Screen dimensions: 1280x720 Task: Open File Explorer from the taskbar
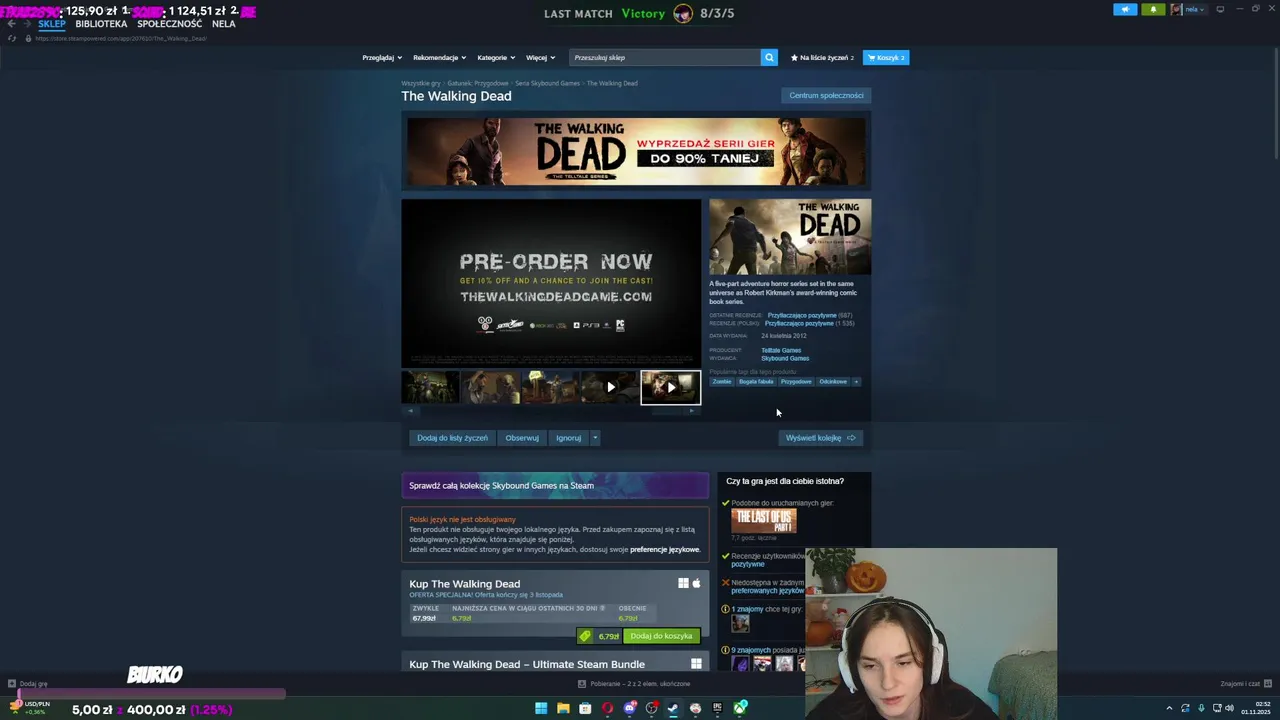(563, 708)
